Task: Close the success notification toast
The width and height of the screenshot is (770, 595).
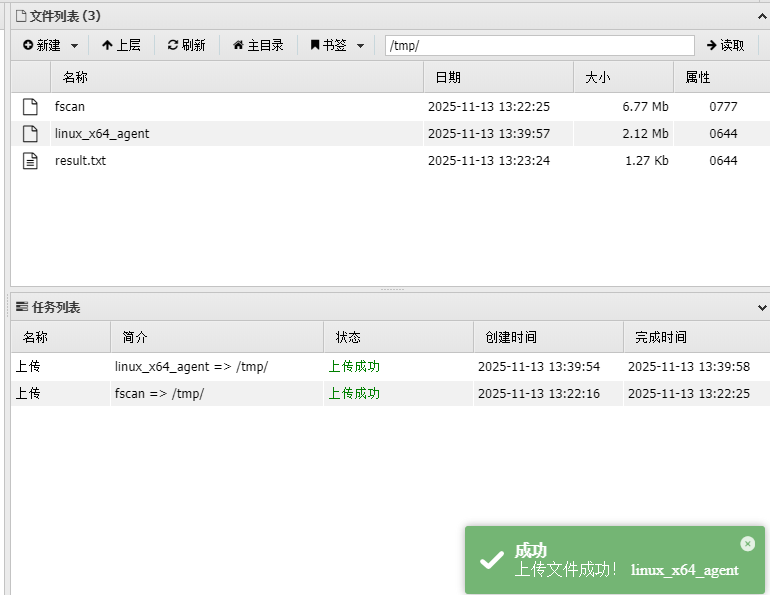Action: pyautogui.click(x=747, y=544)
